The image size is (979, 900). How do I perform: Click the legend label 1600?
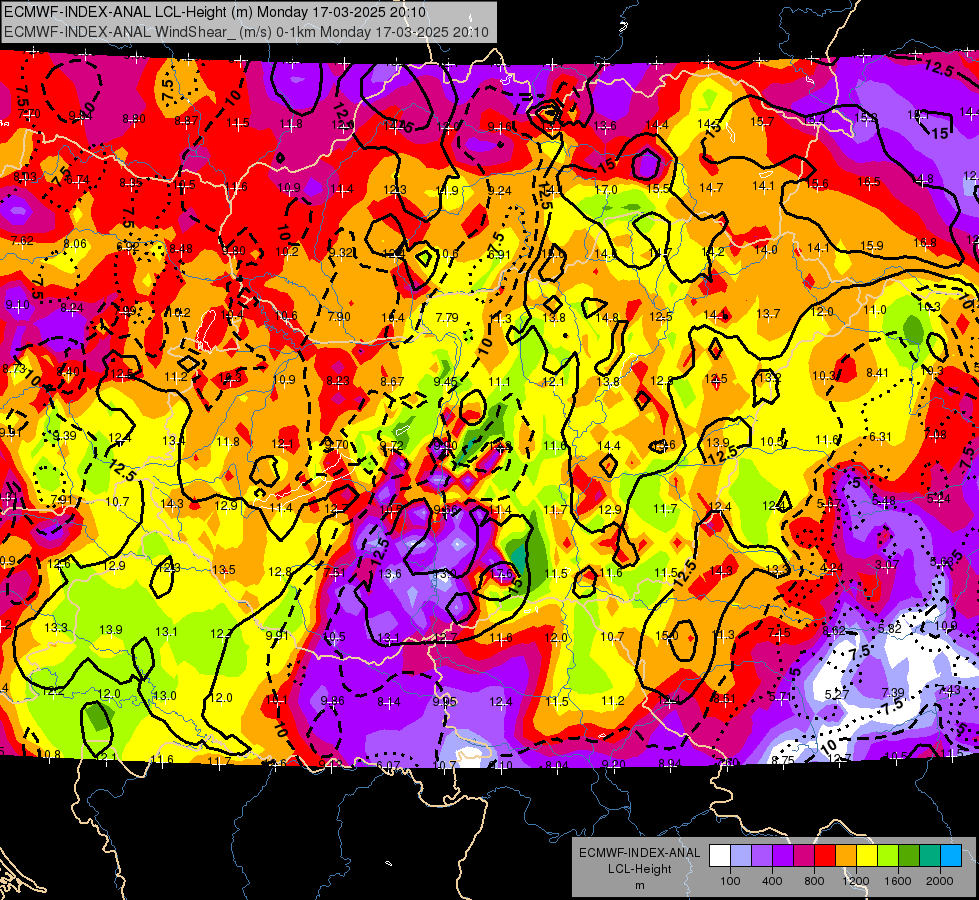(898, 881)
